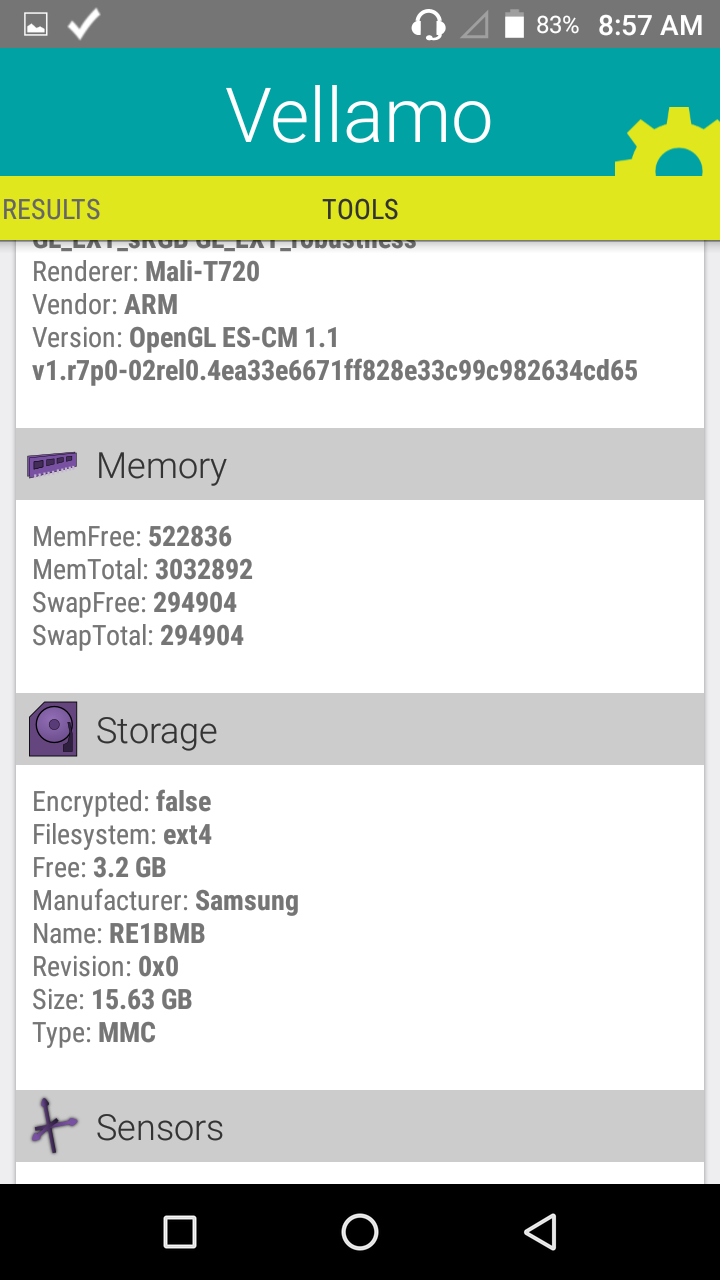Select the TOOLS tab
The width and height of the screenshot is (720, 1280).
[x=360, y=209]
